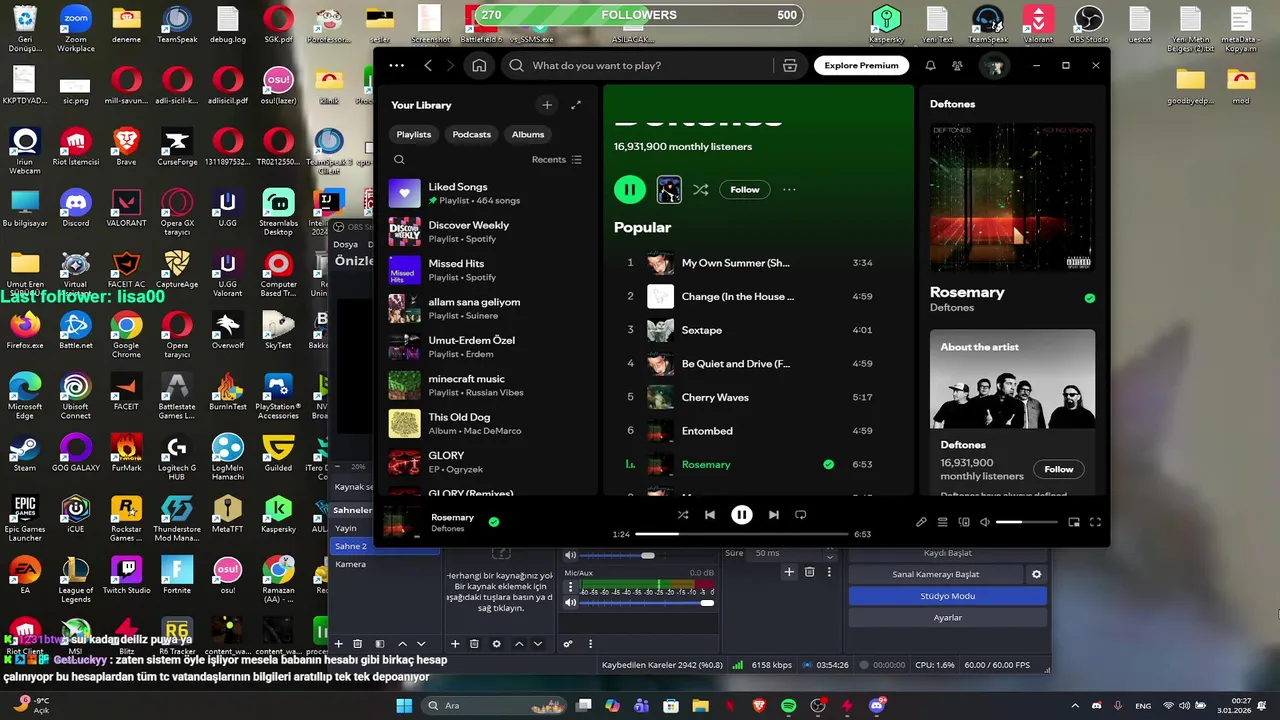Open Ayarlar button in OBS
Viewport: 1280px width, 720px height.
[948, 618]
